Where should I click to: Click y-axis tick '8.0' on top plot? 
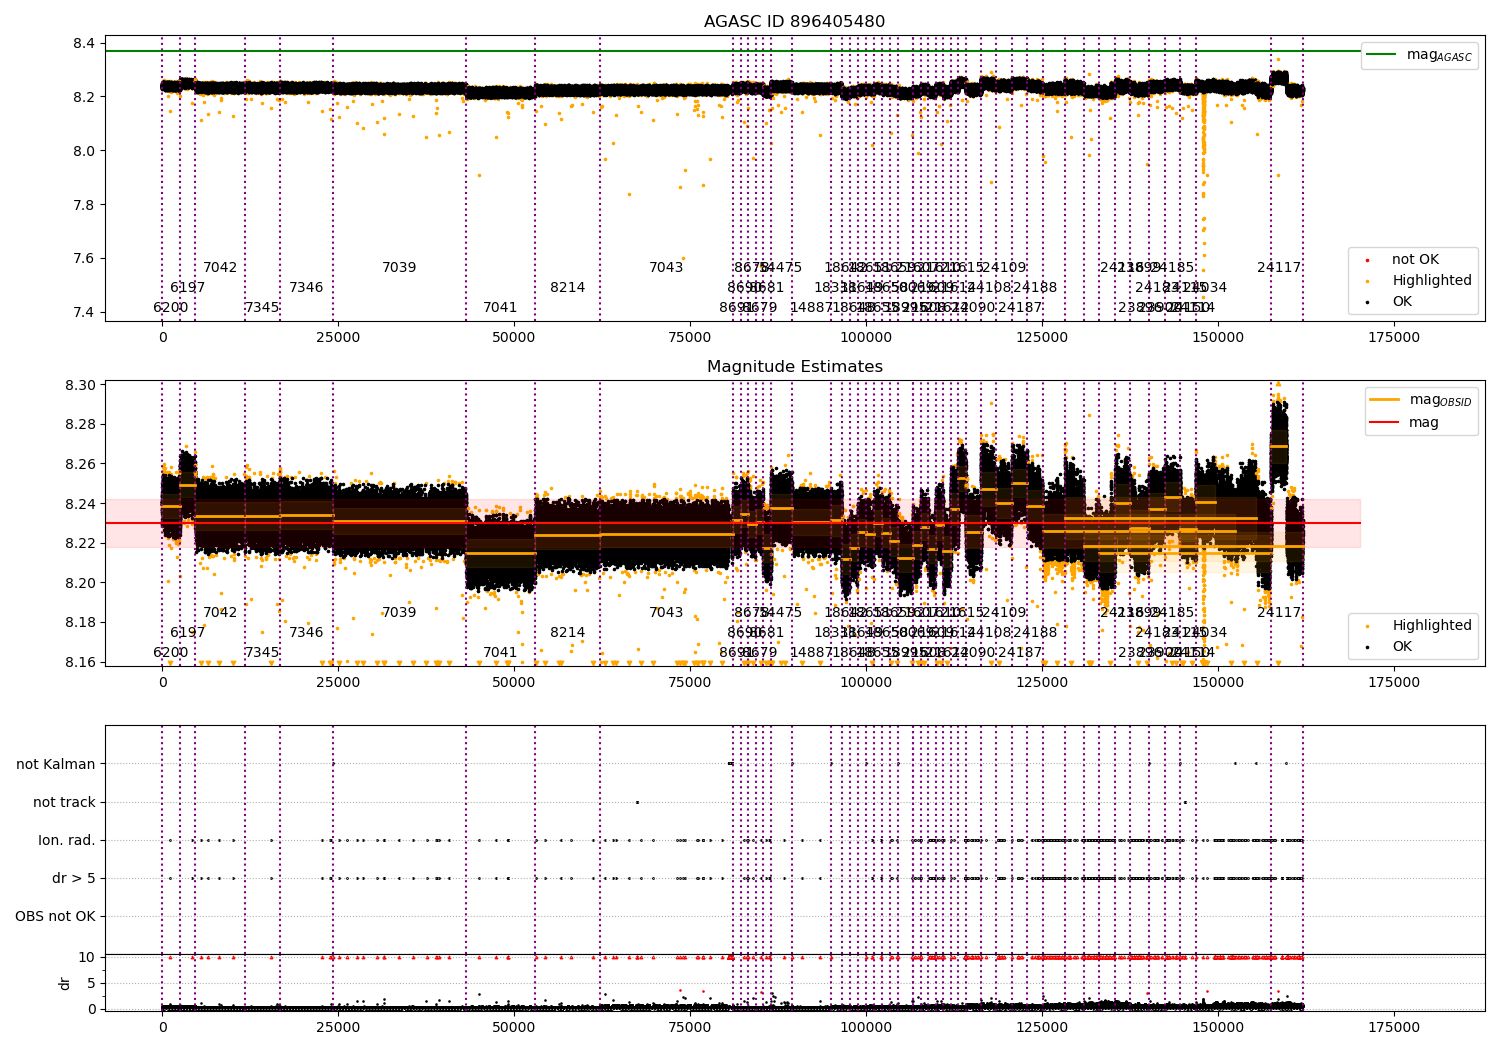click(84, 151)
